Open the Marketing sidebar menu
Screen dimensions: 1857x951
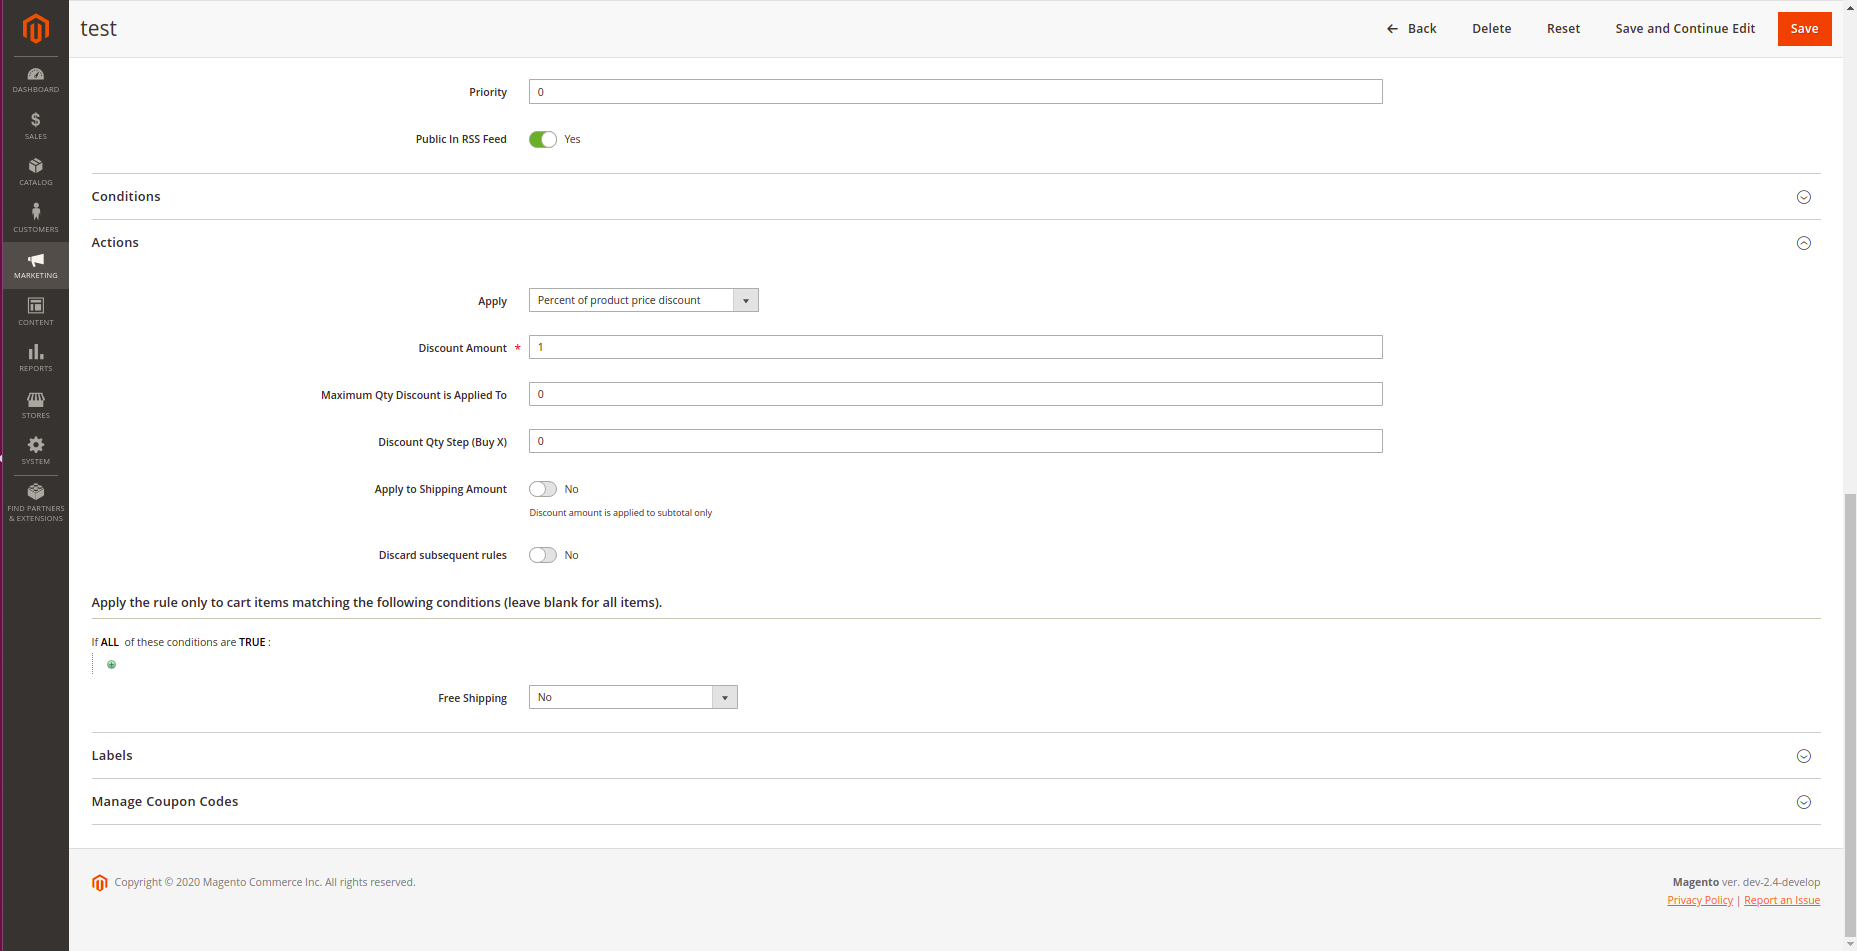[36, 265]
